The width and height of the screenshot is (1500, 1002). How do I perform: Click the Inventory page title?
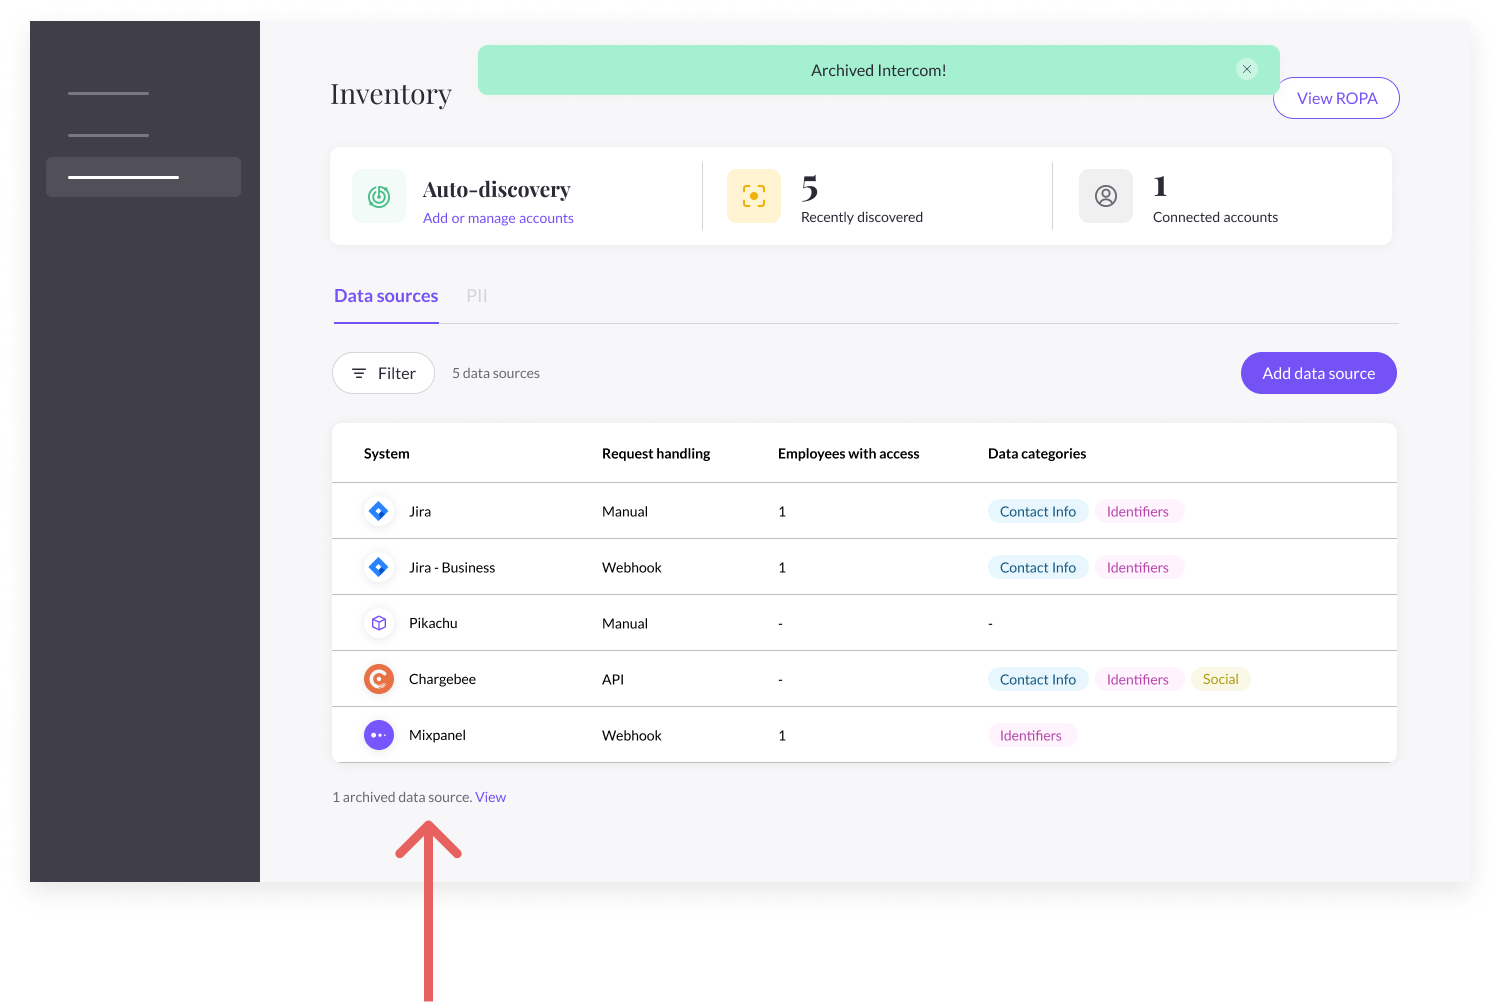pos(391,94)
